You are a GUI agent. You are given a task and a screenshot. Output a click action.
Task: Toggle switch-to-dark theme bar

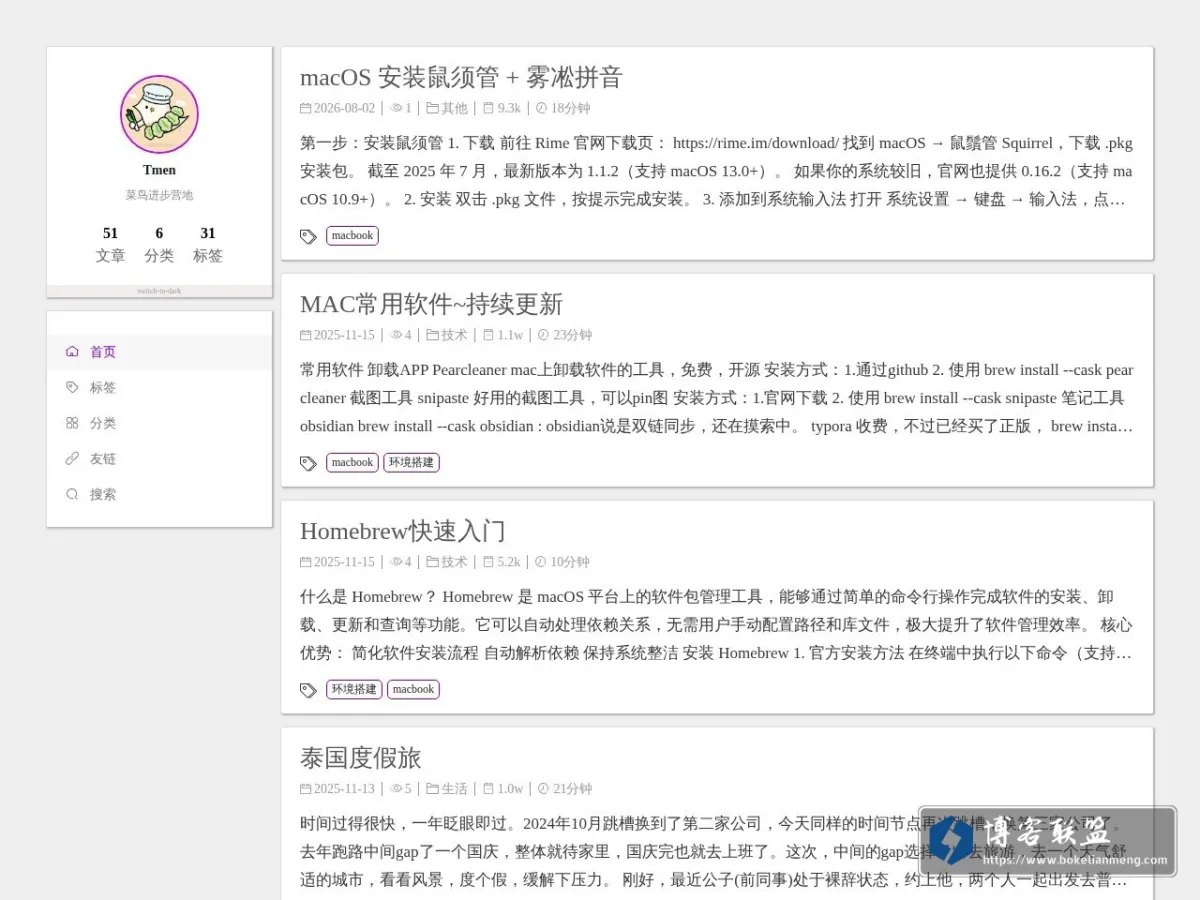pyautogui.click(x=159, y=291)
